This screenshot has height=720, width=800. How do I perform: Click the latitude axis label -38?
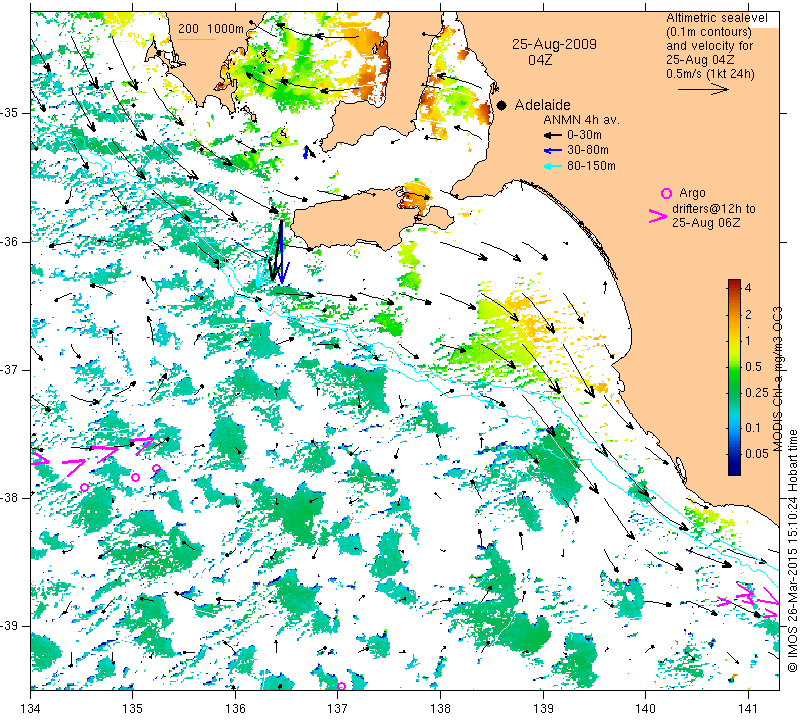tap(10, 498)
